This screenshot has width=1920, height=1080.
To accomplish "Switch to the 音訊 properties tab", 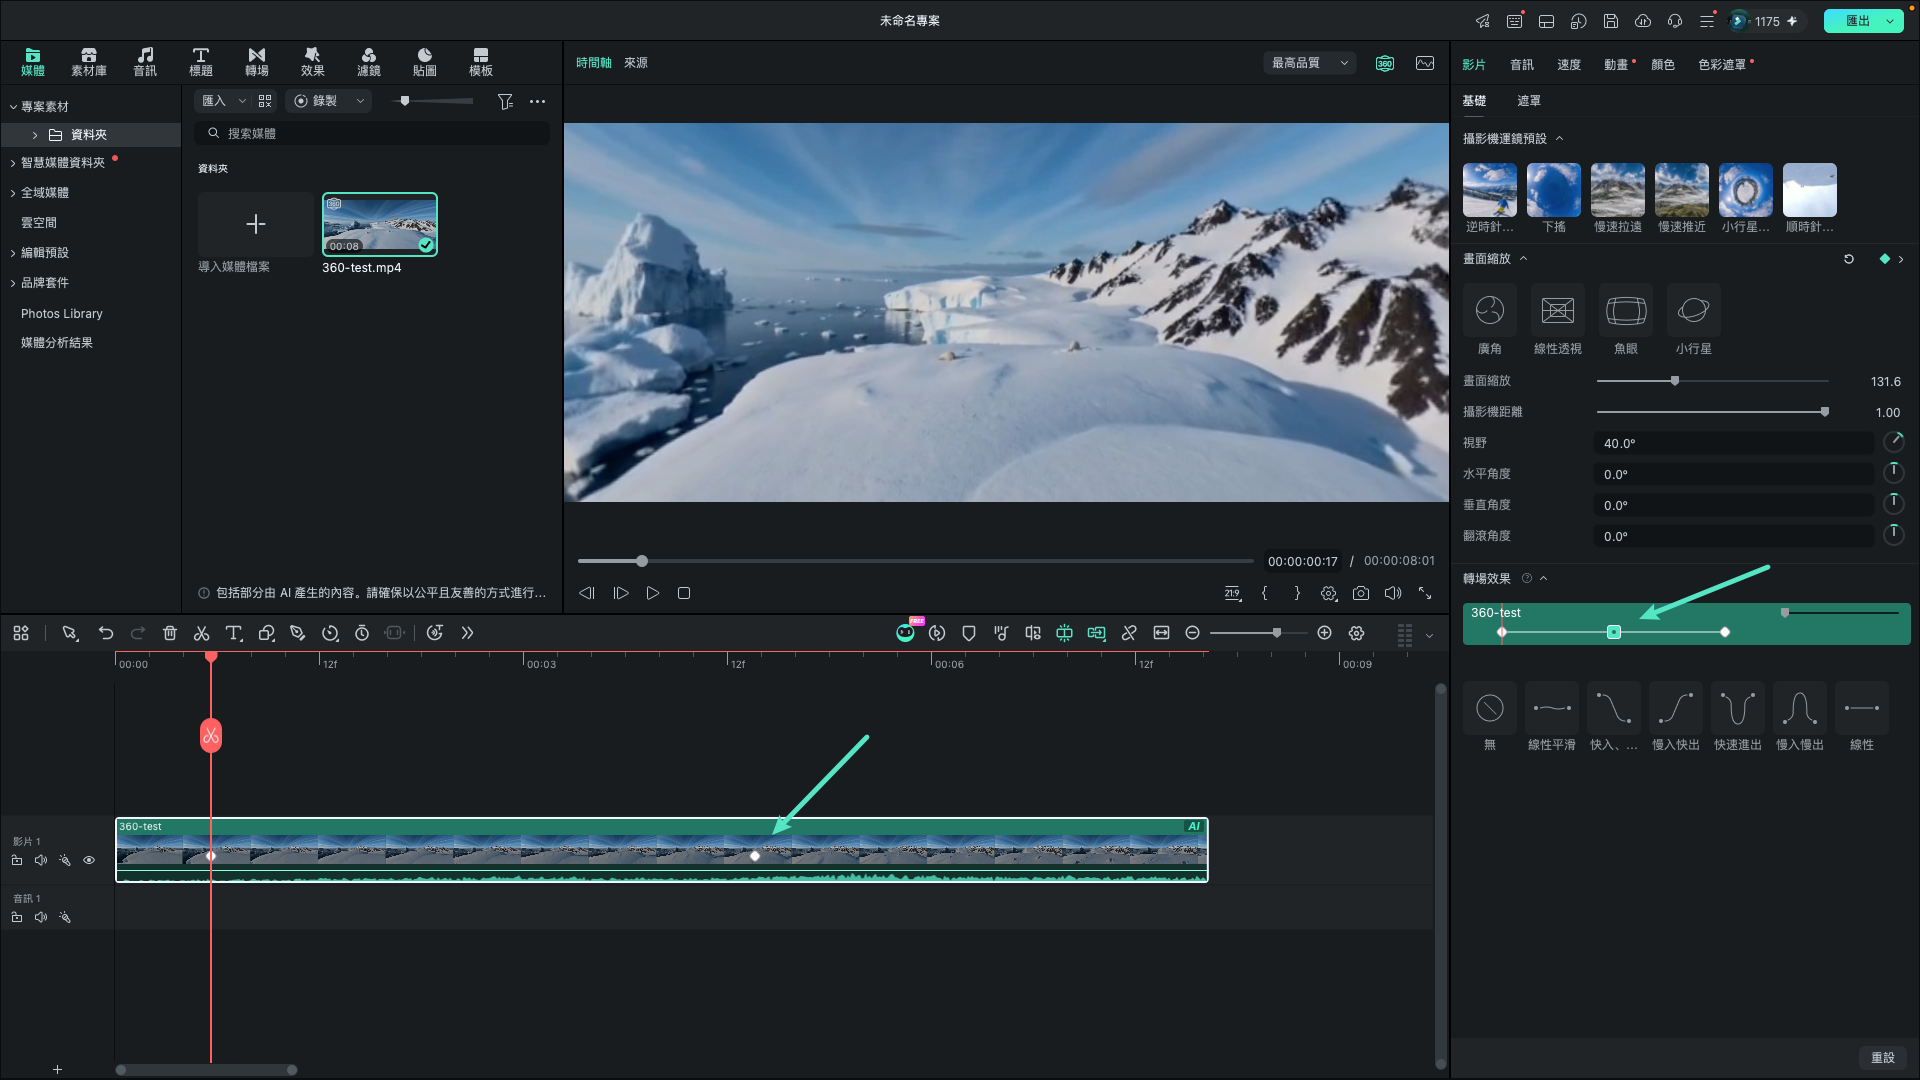I will tap(1521, 64).
